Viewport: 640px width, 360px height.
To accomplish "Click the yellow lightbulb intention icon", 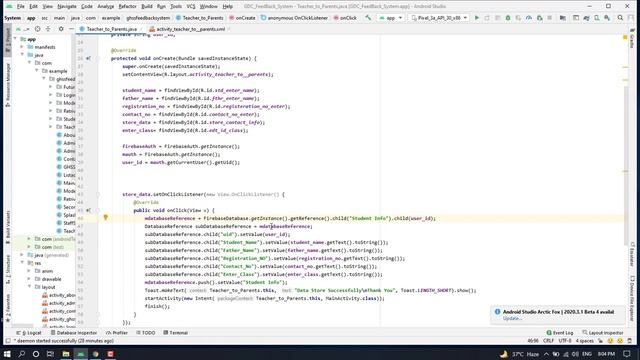I will (105, 218).
